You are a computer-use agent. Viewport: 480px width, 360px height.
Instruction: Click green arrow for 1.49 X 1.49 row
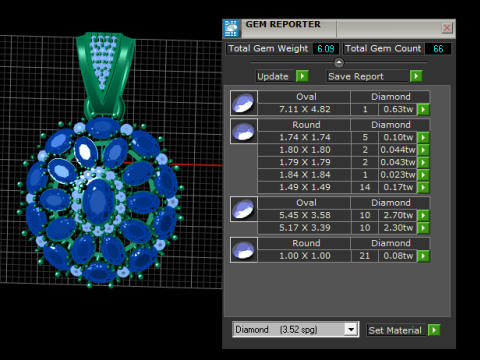point(423,187)
